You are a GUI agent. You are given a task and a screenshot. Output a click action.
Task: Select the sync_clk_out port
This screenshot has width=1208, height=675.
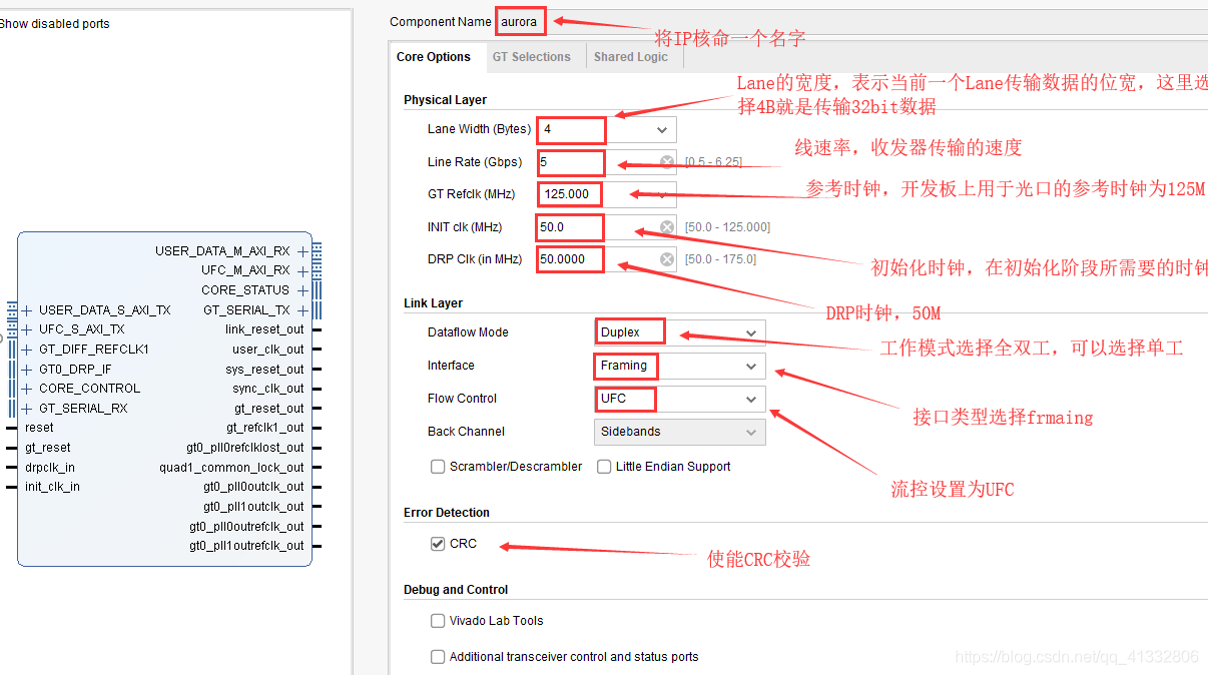(266, 389)
